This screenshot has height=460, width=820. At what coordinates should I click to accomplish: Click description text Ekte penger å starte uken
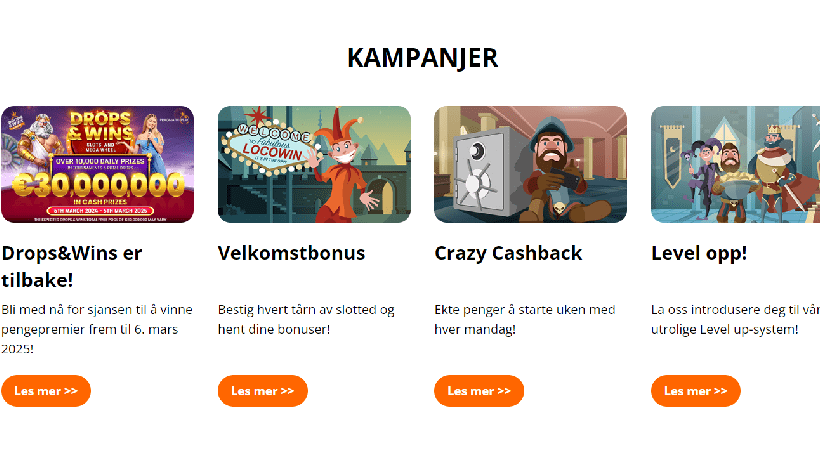point(525,319)
